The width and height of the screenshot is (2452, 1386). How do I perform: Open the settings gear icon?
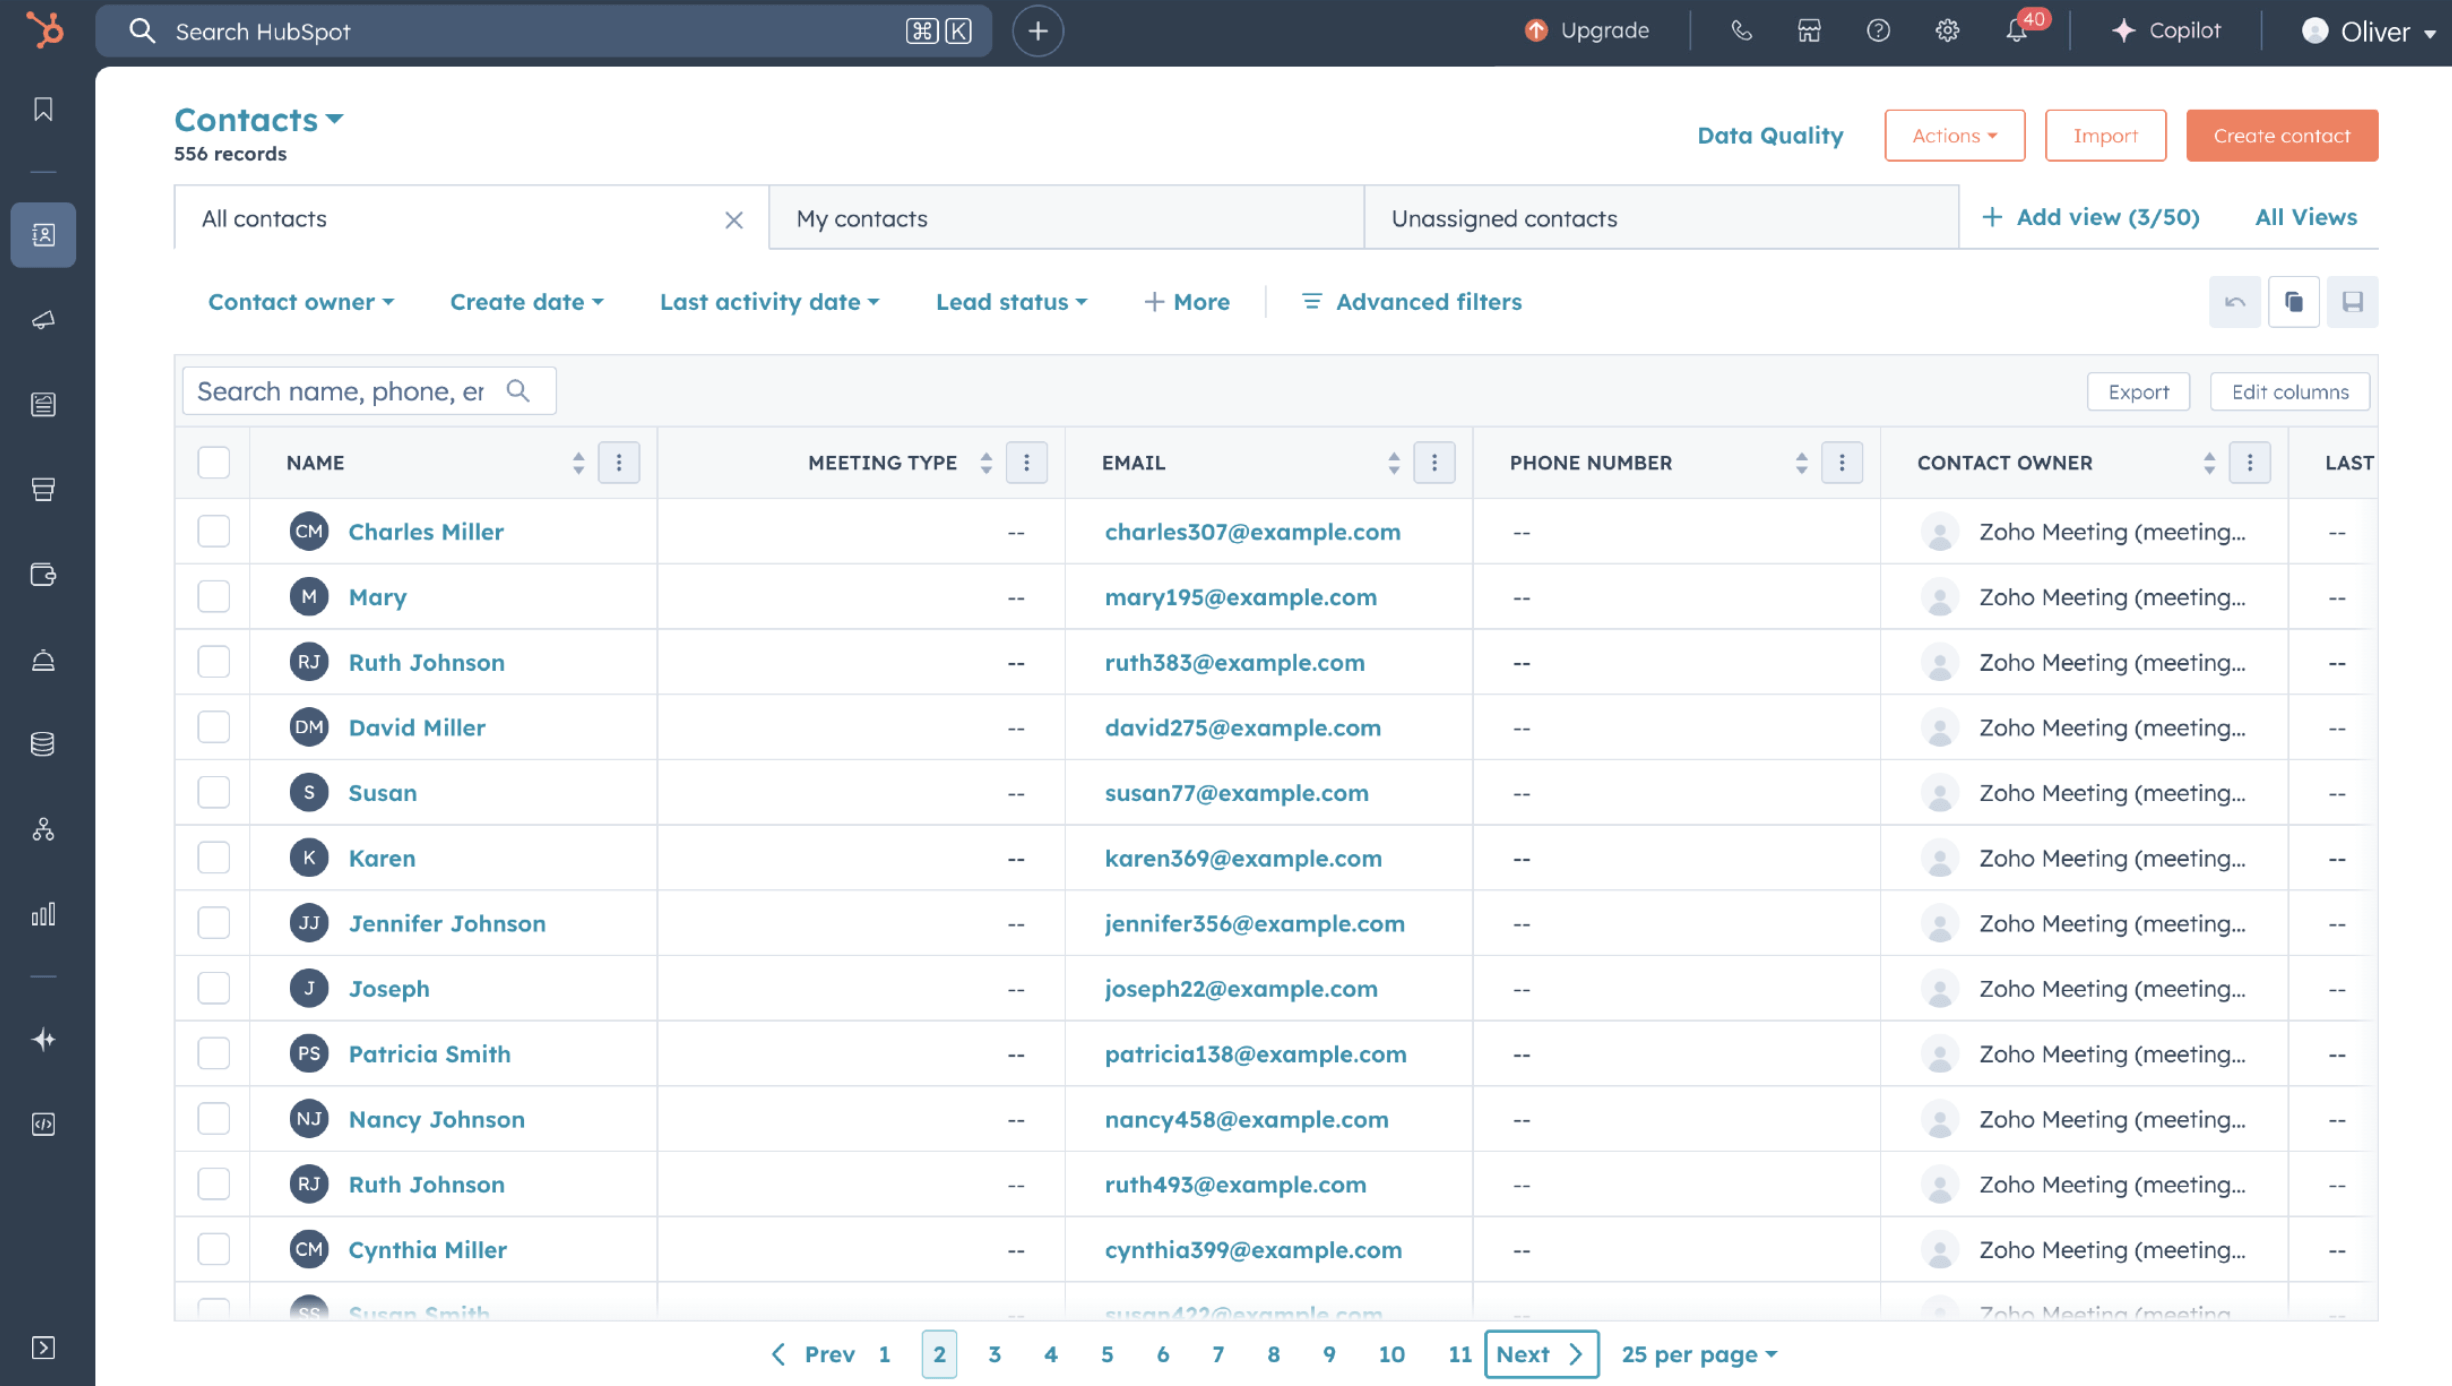pos(1946,31)
